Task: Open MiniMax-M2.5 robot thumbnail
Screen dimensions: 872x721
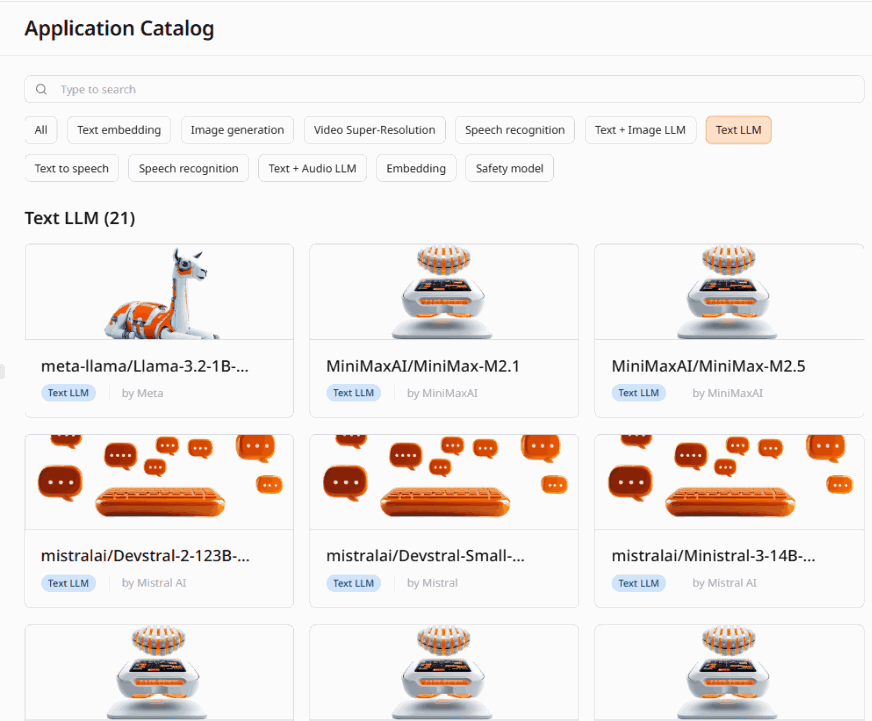Action: [729, 292]
